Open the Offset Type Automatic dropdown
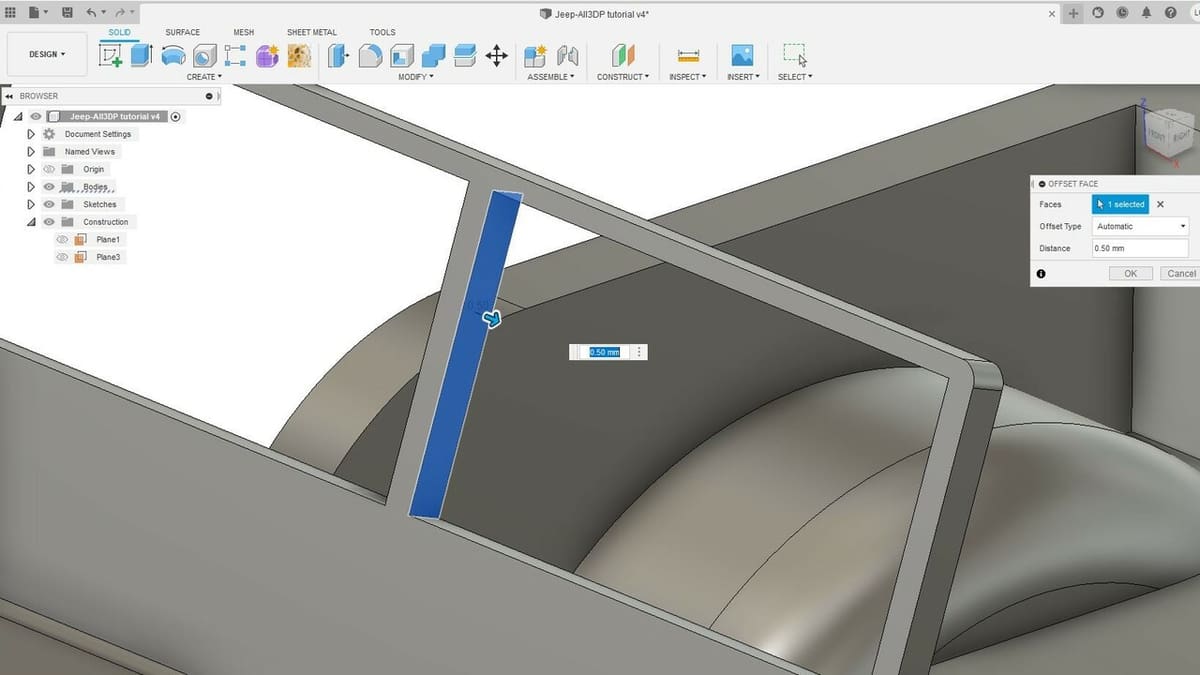The height and width of the screenshot is (675, 1200). click(x=1141, y=226)
